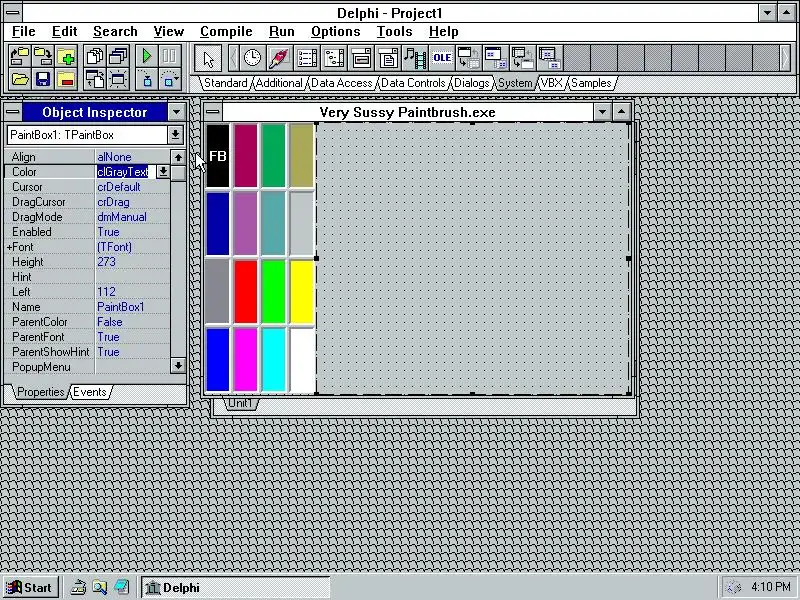Open the Dialogs palette tab
This screenshot has width=800, height=600.
point(471,83)
